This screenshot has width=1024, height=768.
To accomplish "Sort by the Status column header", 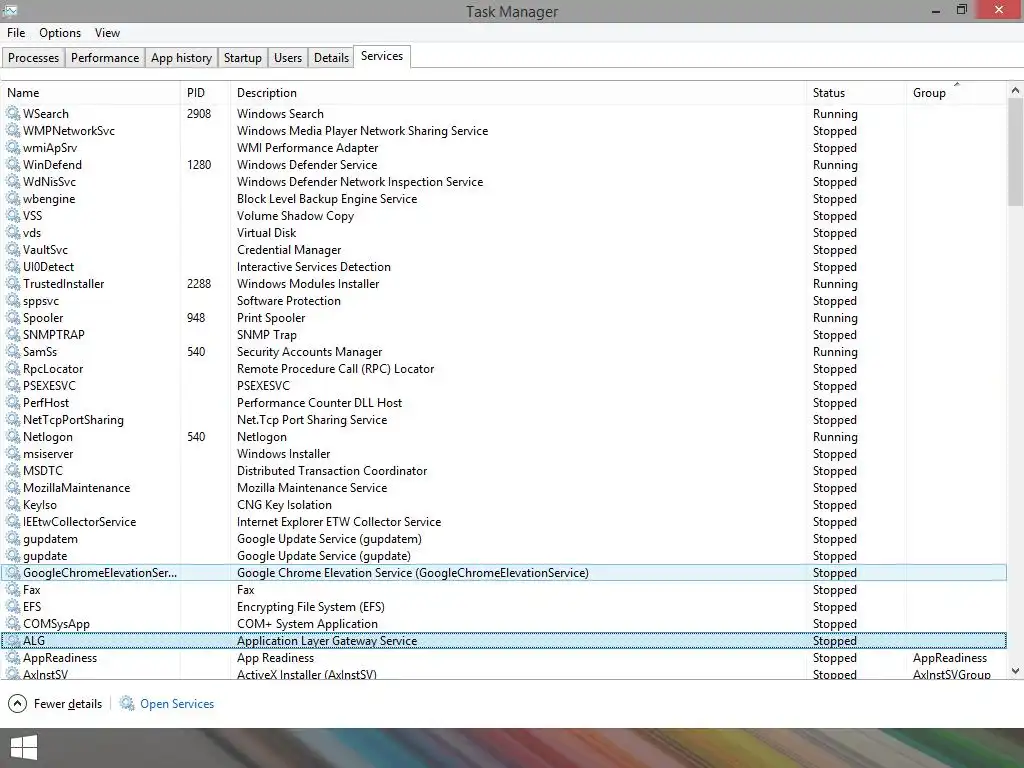I will point(856,93).
